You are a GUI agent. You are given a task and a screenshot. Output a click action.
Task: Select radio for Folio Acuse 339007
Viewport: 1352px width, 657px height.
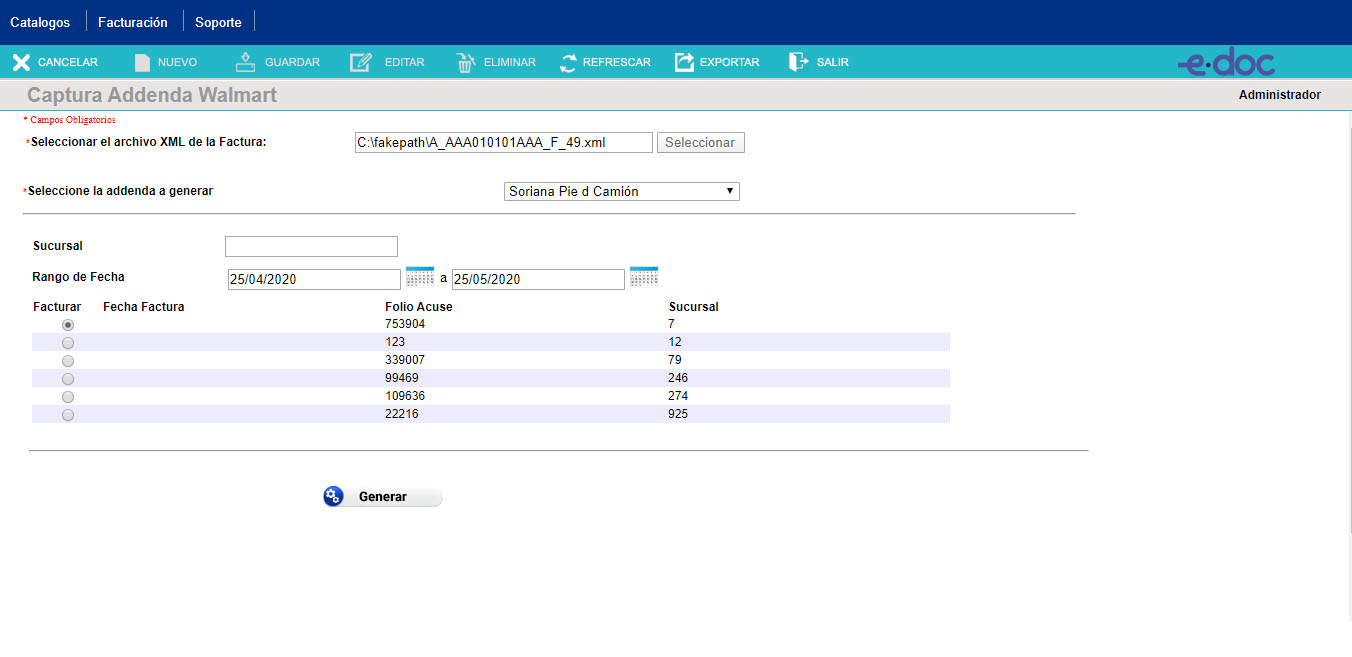(x=68, y=361)
